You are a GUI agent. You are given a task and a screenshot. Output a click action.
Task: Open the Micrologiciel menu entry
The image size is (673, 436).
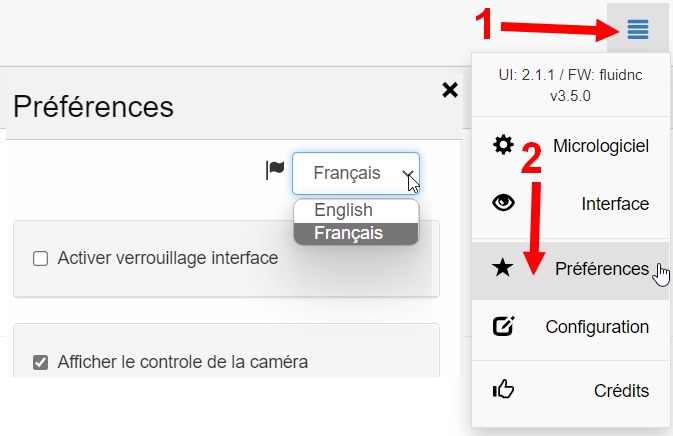[570, 146]
